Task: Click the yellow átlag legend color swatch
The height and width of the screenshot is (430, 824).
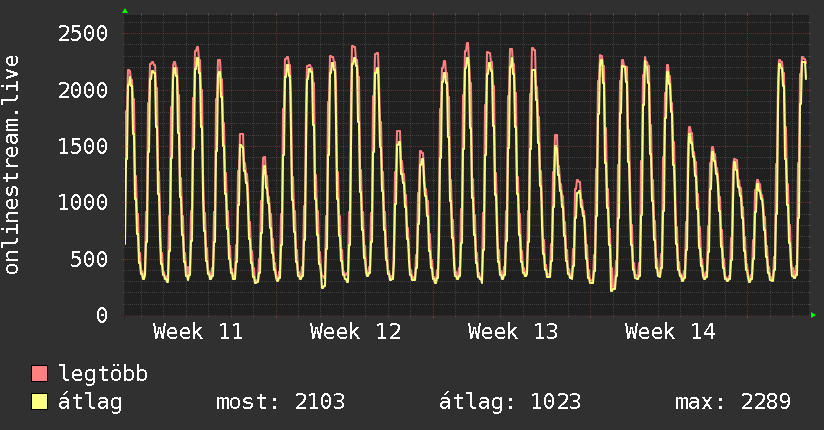Action: click(x=39, y=402)
